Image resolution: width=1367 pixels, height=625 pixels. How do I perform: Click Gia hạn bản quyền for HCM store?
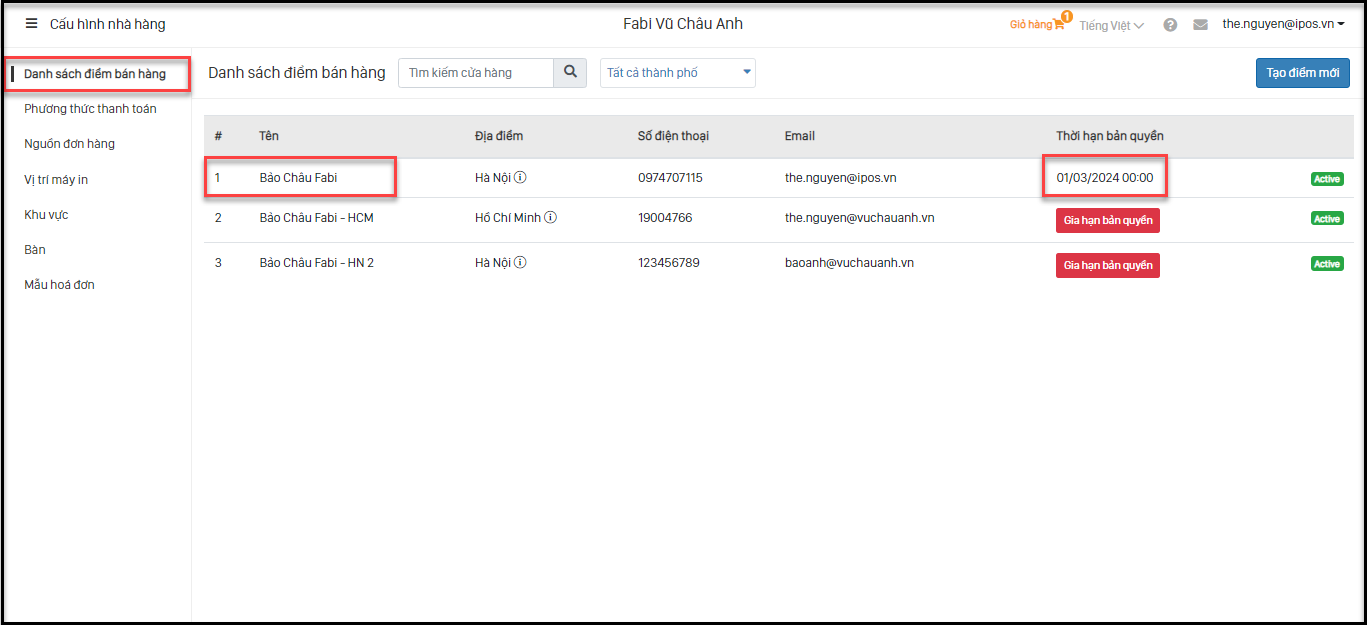tap(1107, 221)
